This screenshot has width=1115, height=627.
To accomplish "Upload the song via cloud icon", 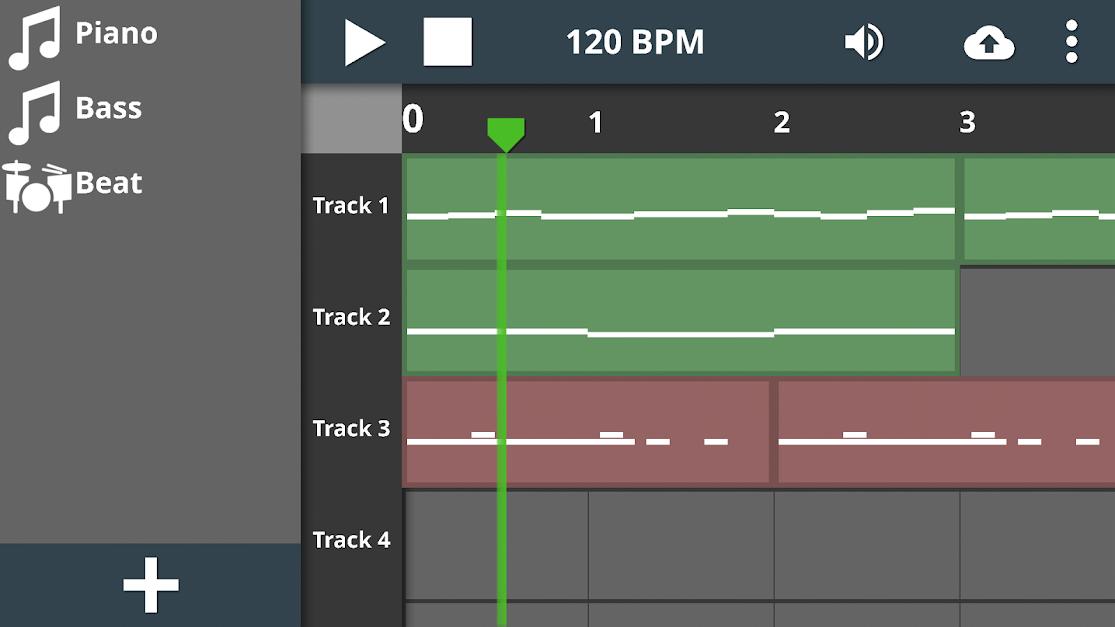I will 989,43.
